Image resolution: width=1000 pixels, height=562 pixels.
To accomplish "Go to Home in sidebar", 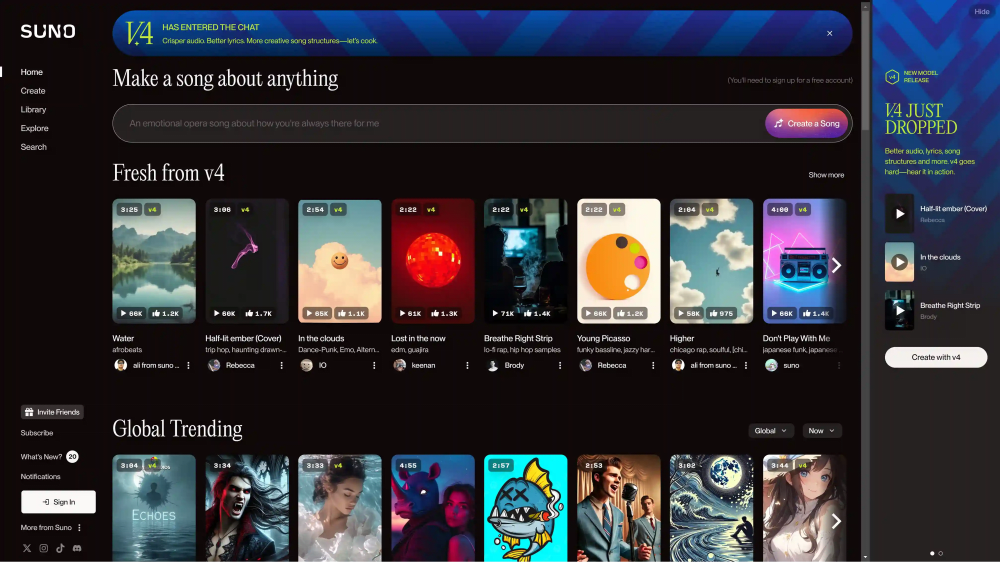I will pos(31,72).
